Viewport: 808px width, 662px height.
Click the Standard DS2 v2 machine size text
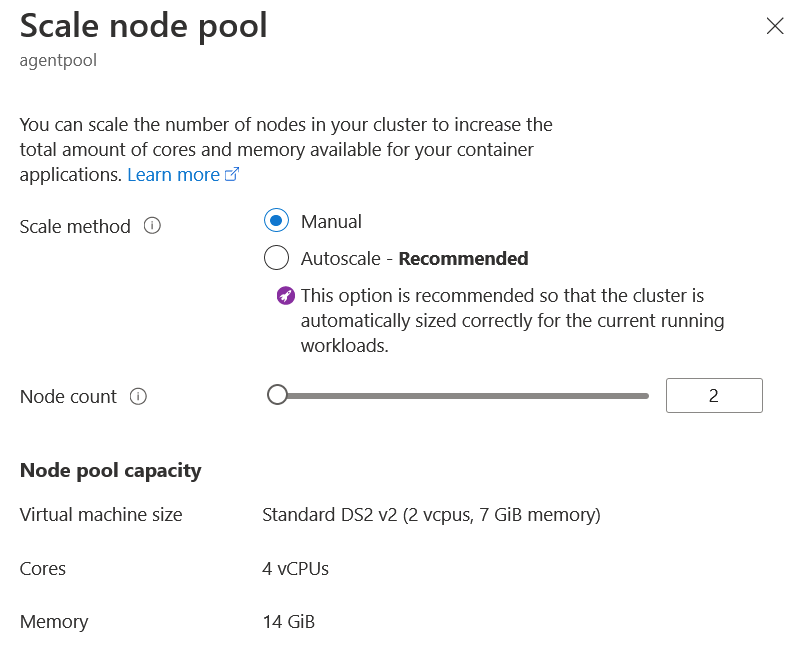431,516
